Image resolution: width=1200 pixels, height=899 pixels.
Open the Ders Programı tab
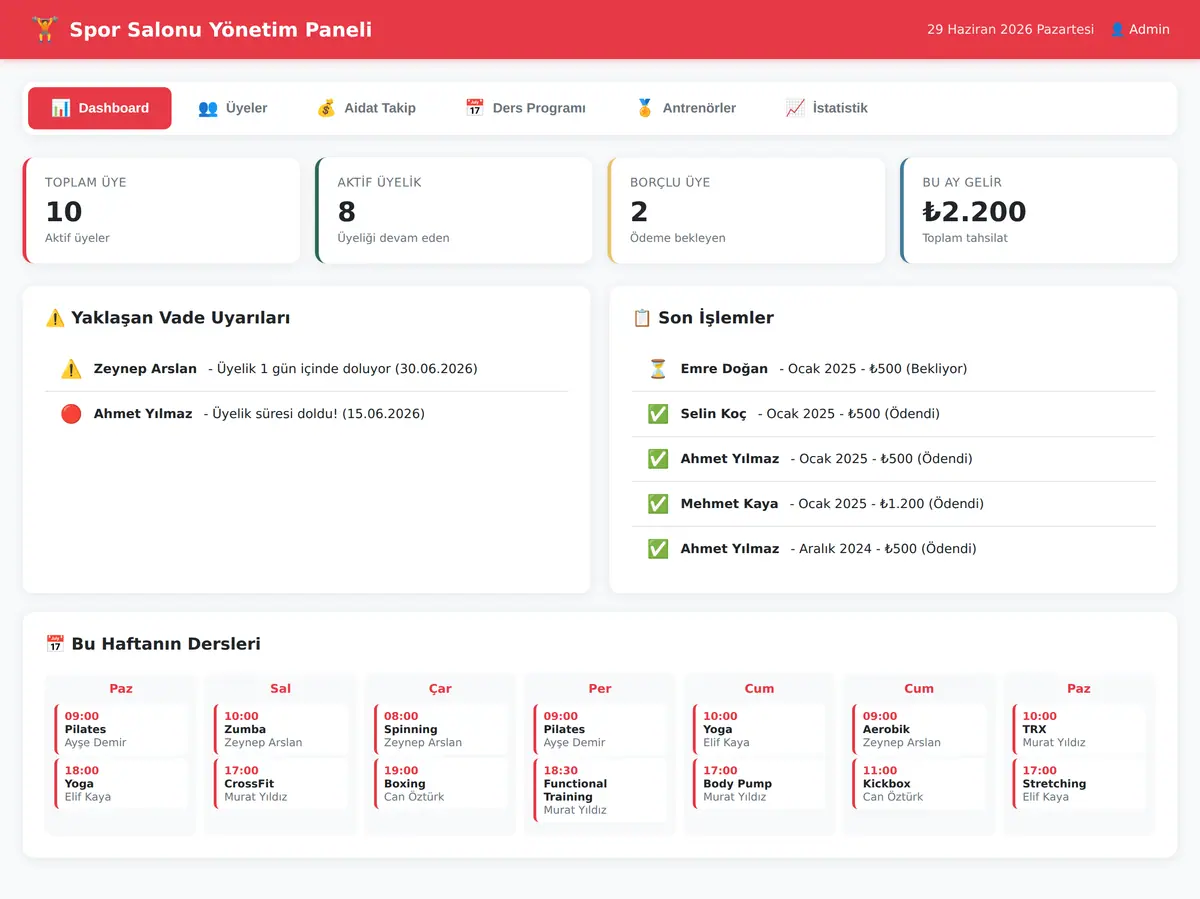pos(525,108)
